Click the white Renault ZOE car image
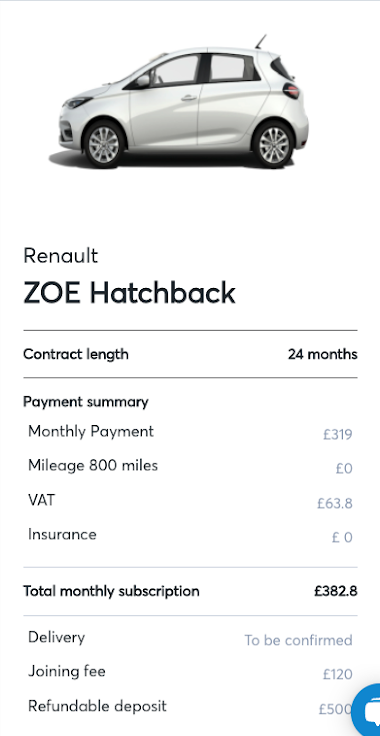Screen dimensions: 380x736 point(183,102)
